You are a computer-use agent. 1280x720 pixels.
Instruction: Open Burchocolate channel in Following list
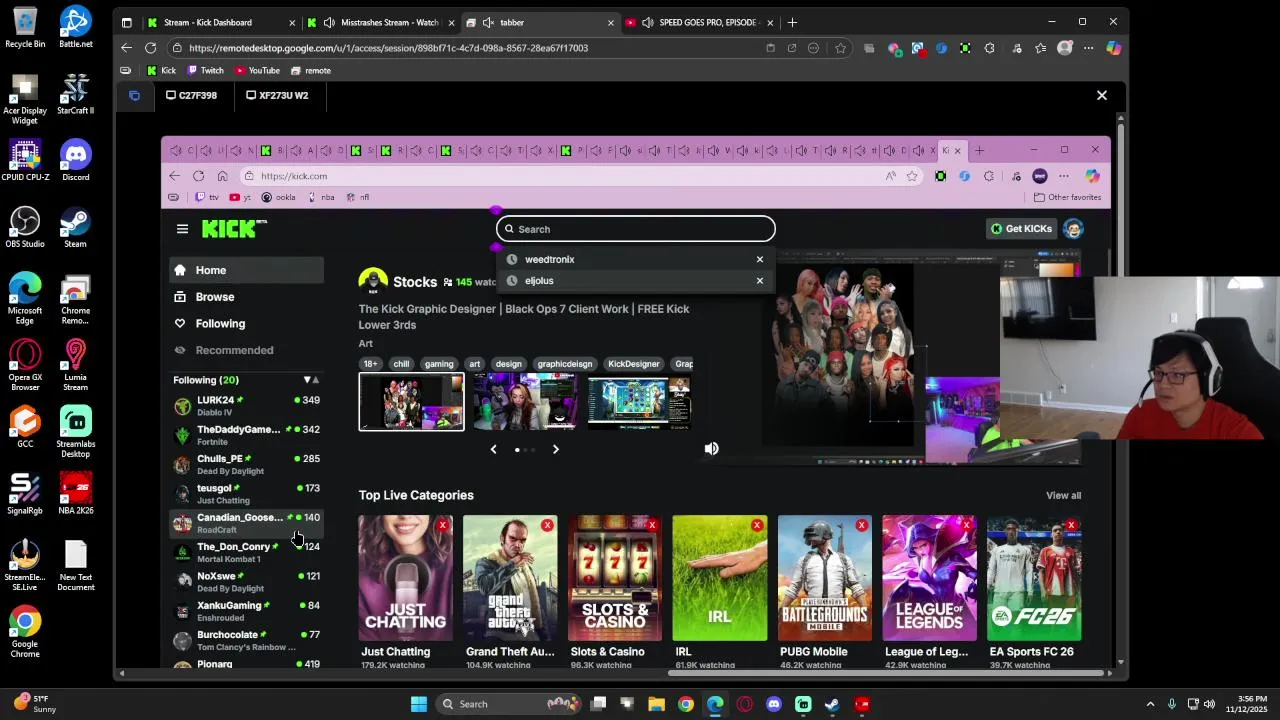[x=246, y=640]
